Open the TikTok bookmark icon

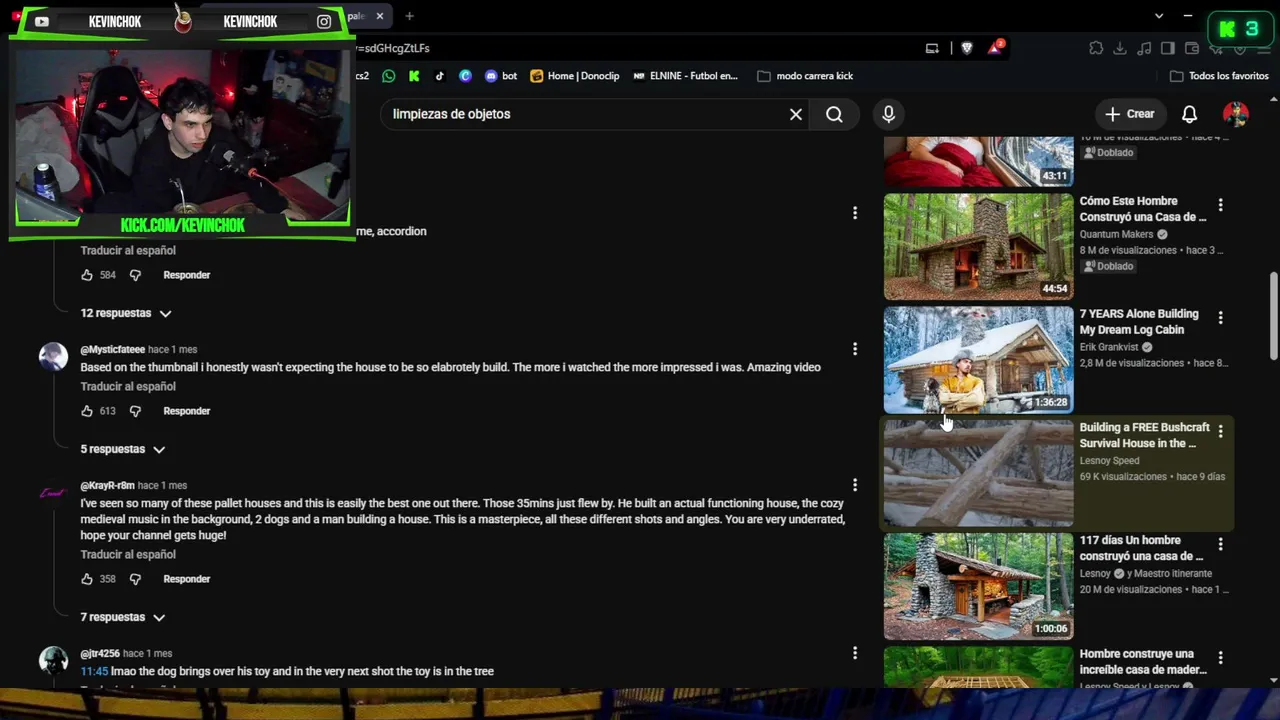(440, 76)
